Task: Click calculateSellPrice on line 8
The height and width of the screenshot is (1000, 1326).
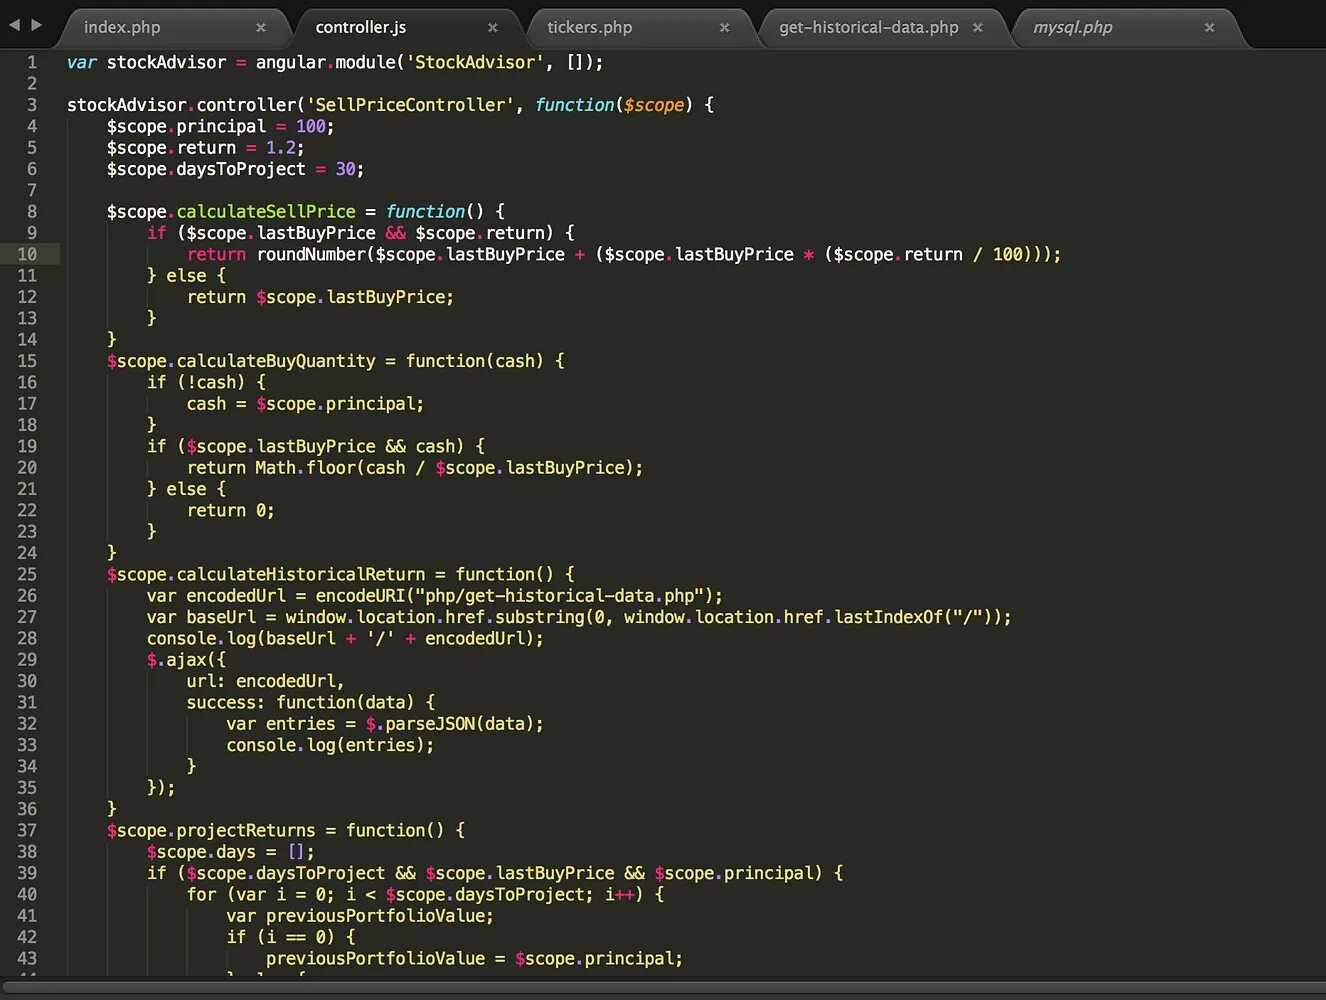Action: [266, 211]
